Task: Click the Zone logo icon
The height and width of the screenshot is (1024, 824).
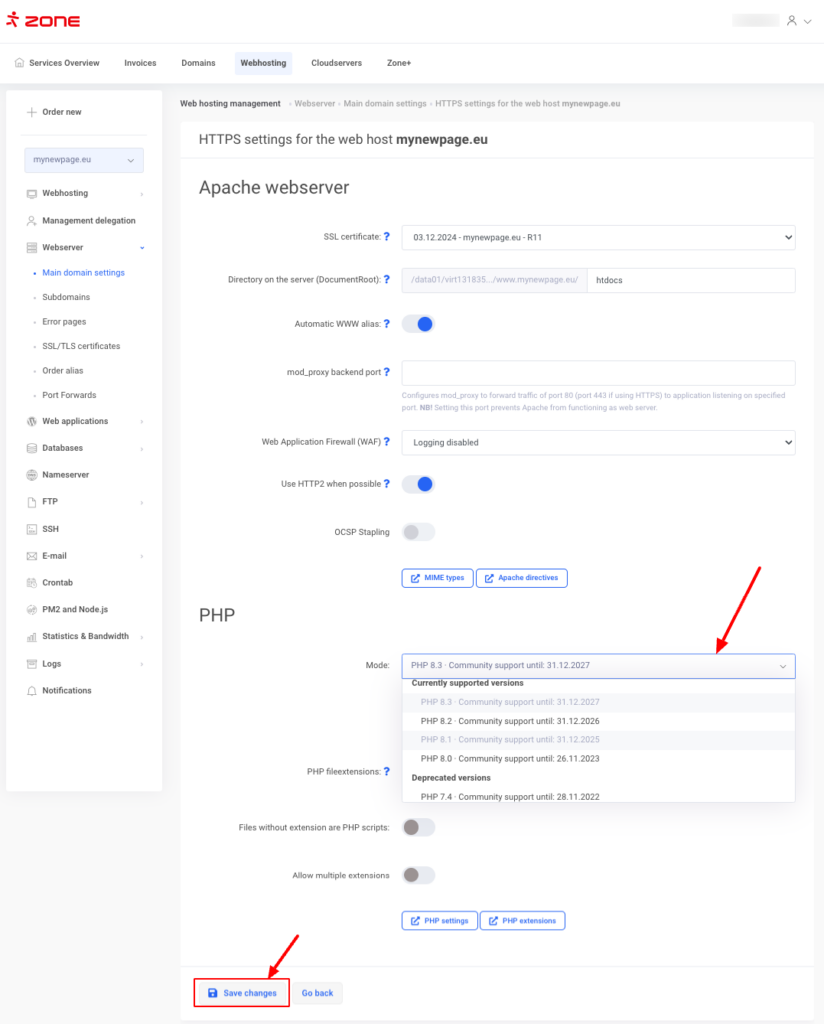Action: point(12,20)
